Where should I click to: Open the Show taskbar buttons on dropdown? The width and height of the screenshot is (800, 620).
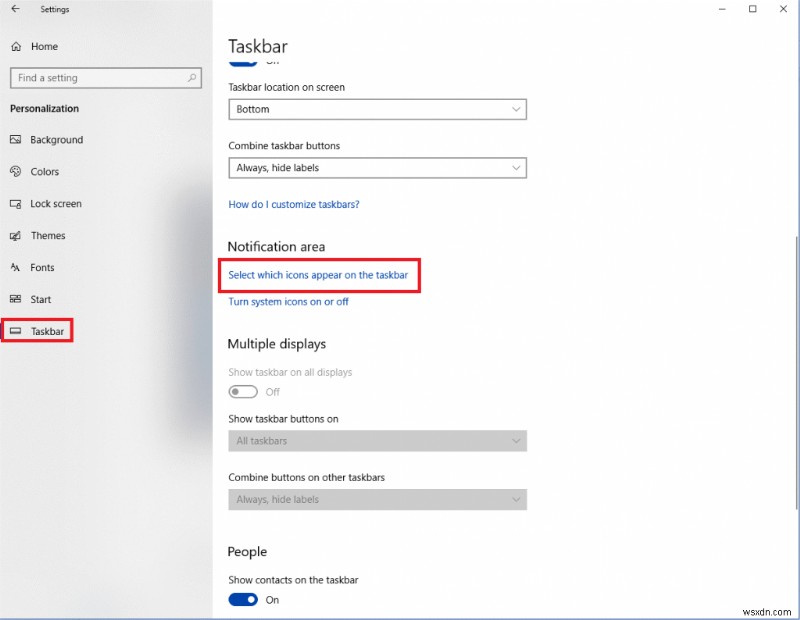(x=377, y=441)
